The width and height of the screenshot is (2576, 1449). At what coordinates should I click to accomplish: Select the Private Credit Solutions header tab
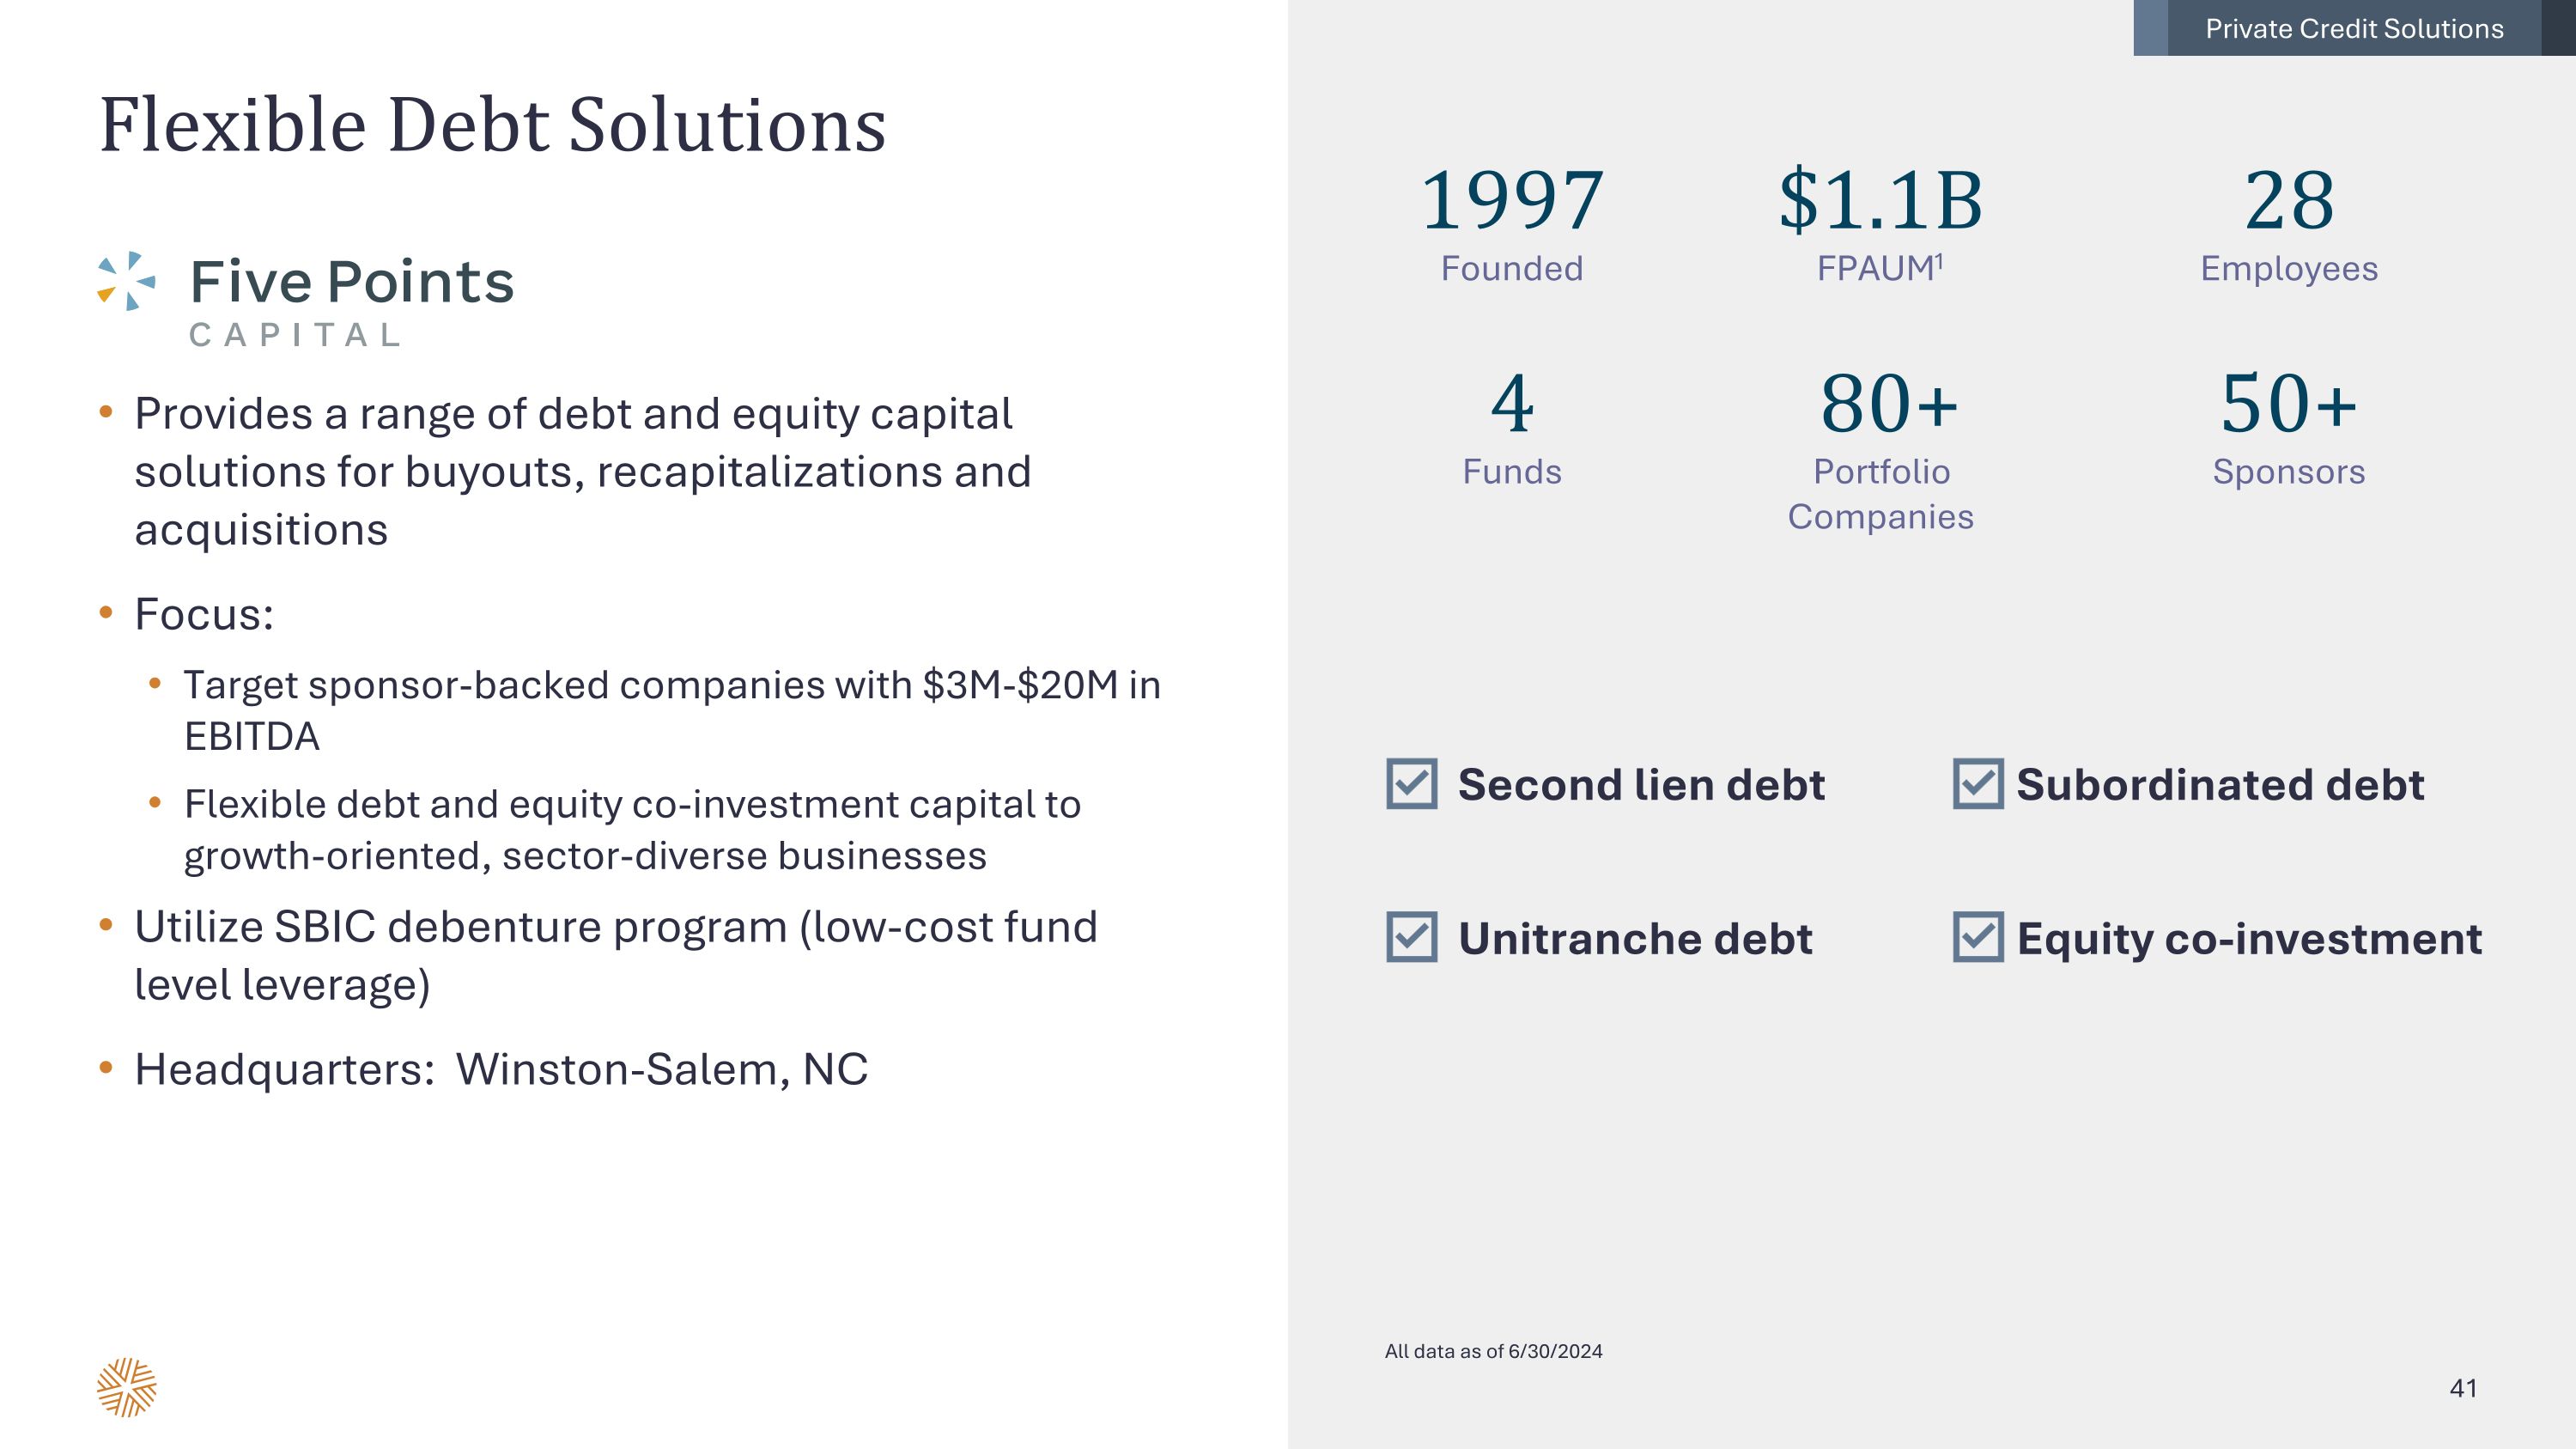2353,28
